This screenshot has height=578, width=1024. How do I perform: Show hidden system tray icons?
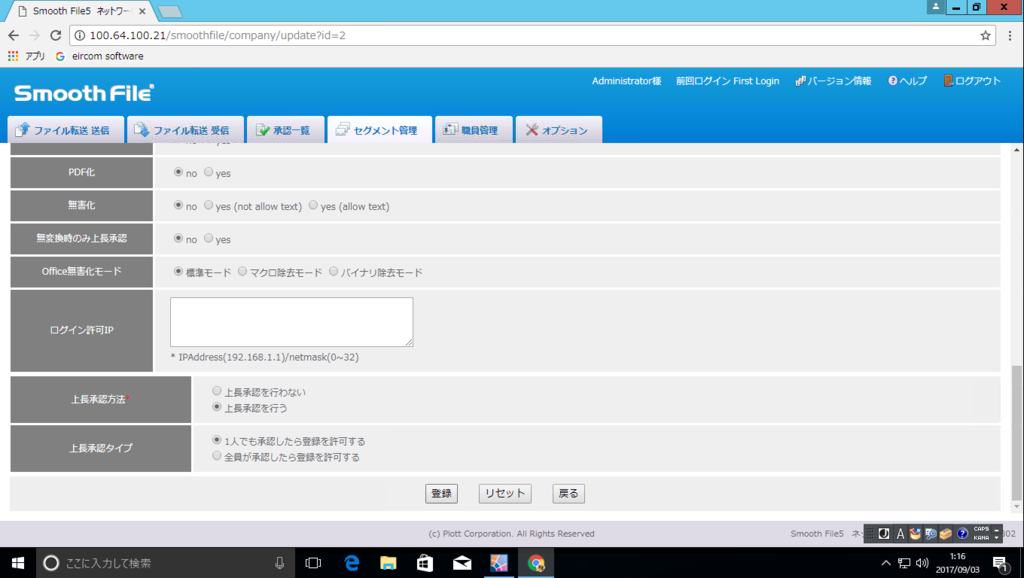click(x=886, y=563)
